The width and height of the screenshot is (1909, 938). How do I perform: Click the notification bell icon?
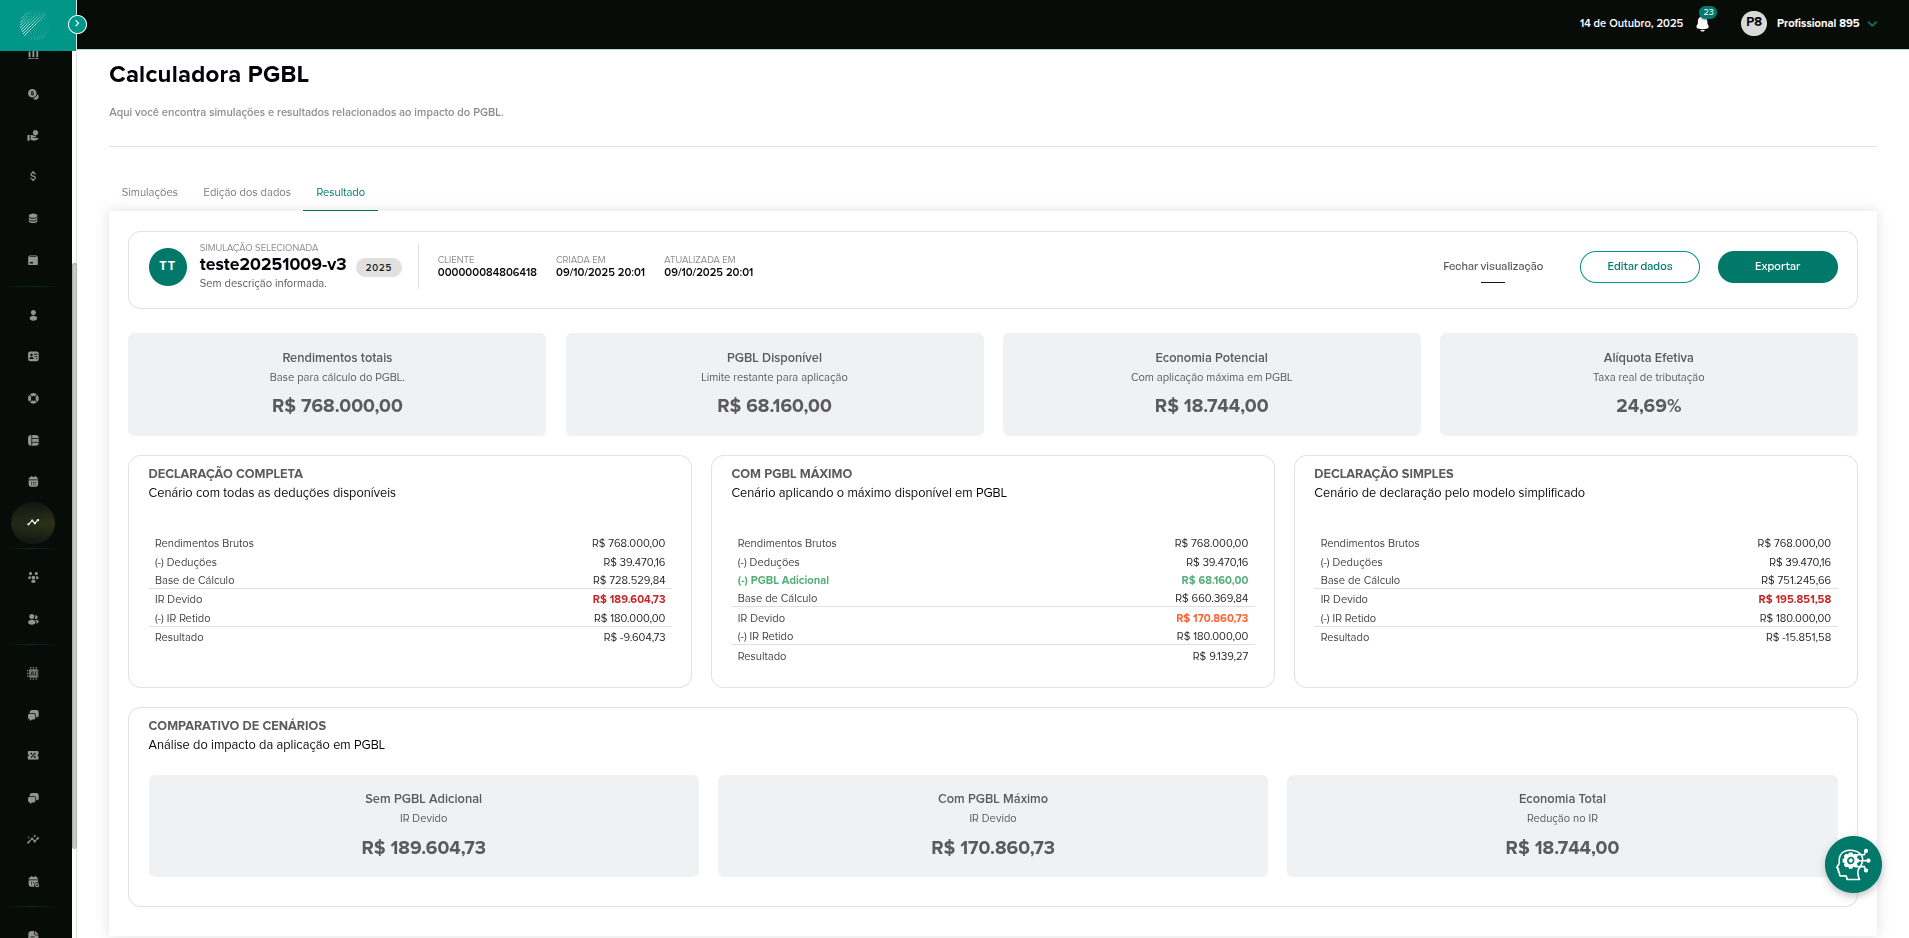pyautogui.click(x=1702, y=24)
